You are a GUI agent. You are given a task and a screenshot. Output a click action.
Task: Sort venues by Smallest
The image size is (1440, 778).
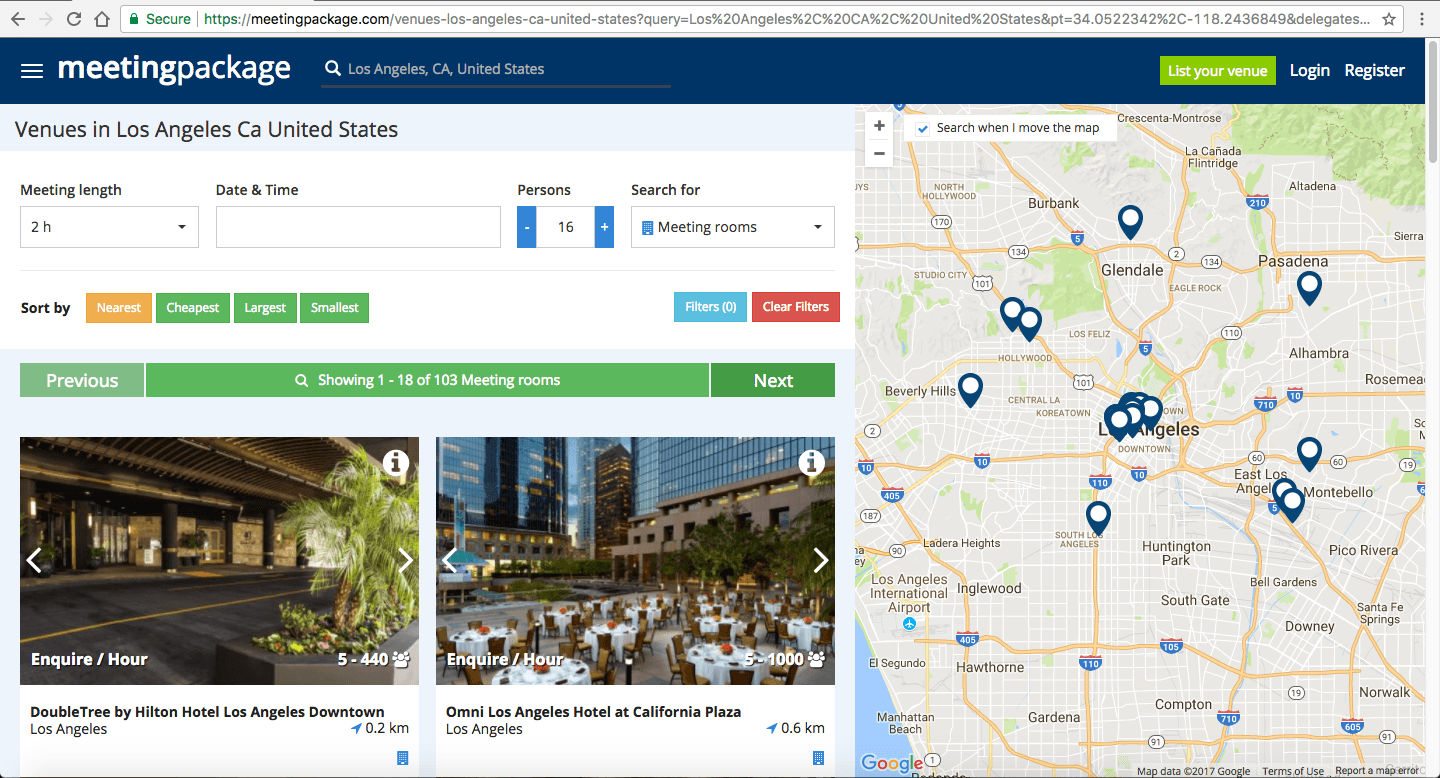coord(335,308)
